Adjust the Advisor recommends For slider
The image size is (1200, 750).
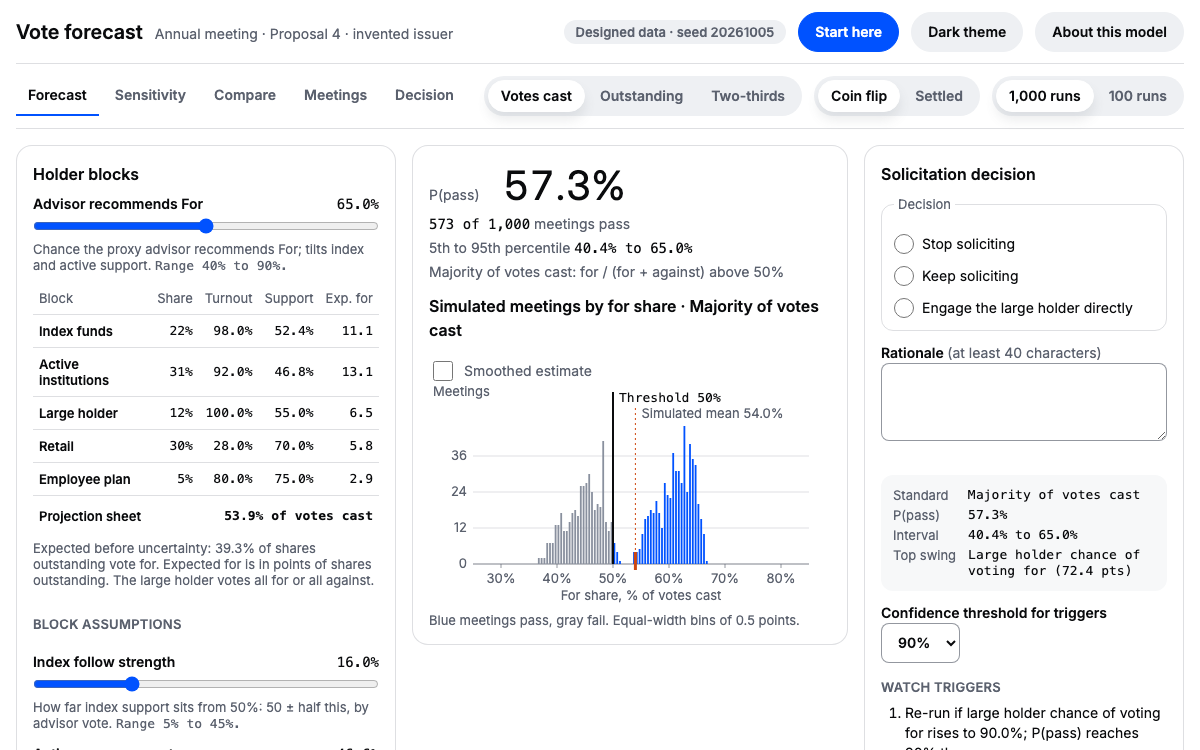tap(206, 226)
